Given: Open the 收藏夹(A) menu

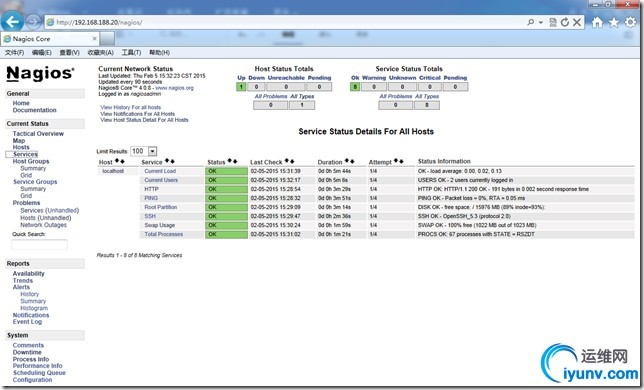Looking at the screenshot, I should coord(100,53).
